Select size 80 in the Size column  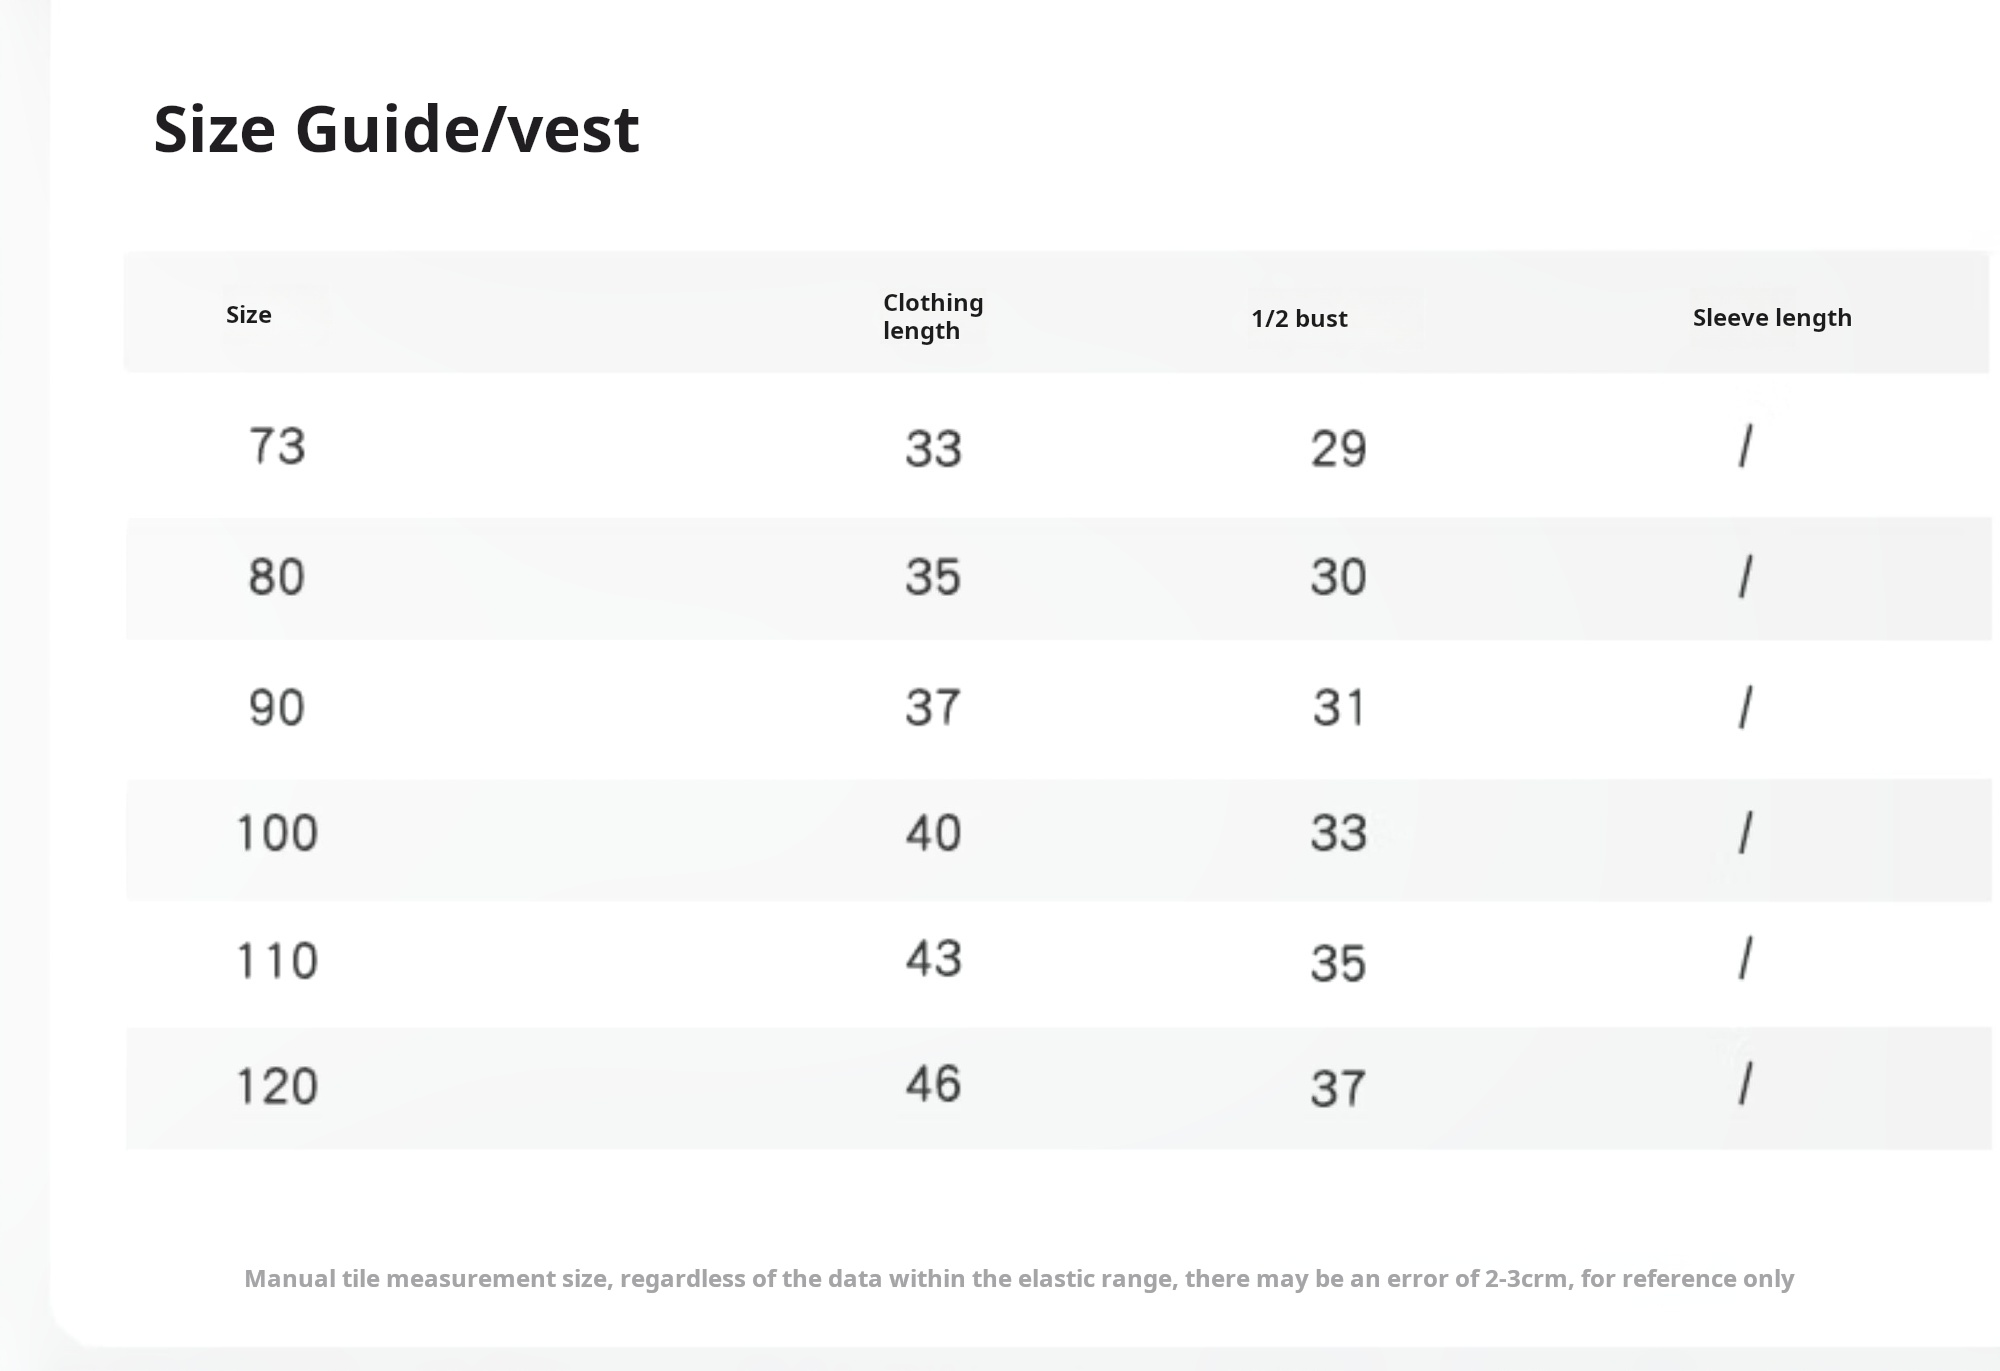276,577
